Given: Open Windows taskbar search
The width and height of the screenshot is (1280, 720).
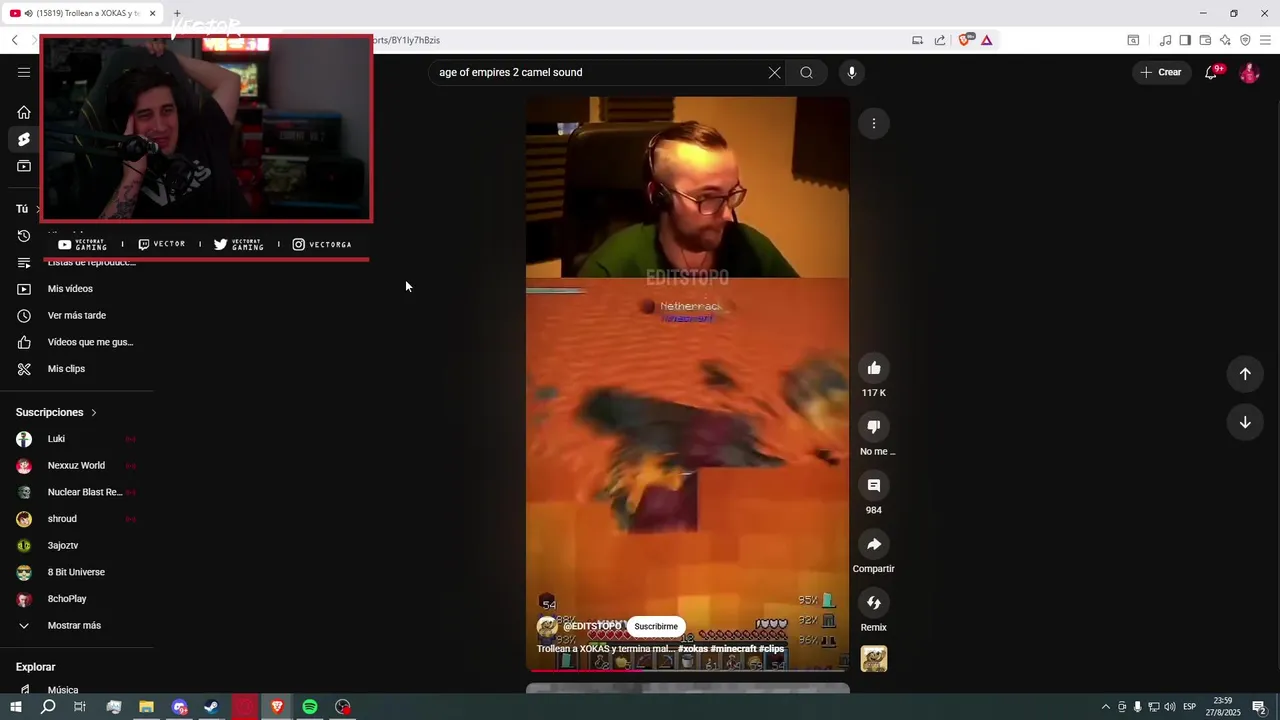Looking at the screenshot, I should (x=48, y=707).
